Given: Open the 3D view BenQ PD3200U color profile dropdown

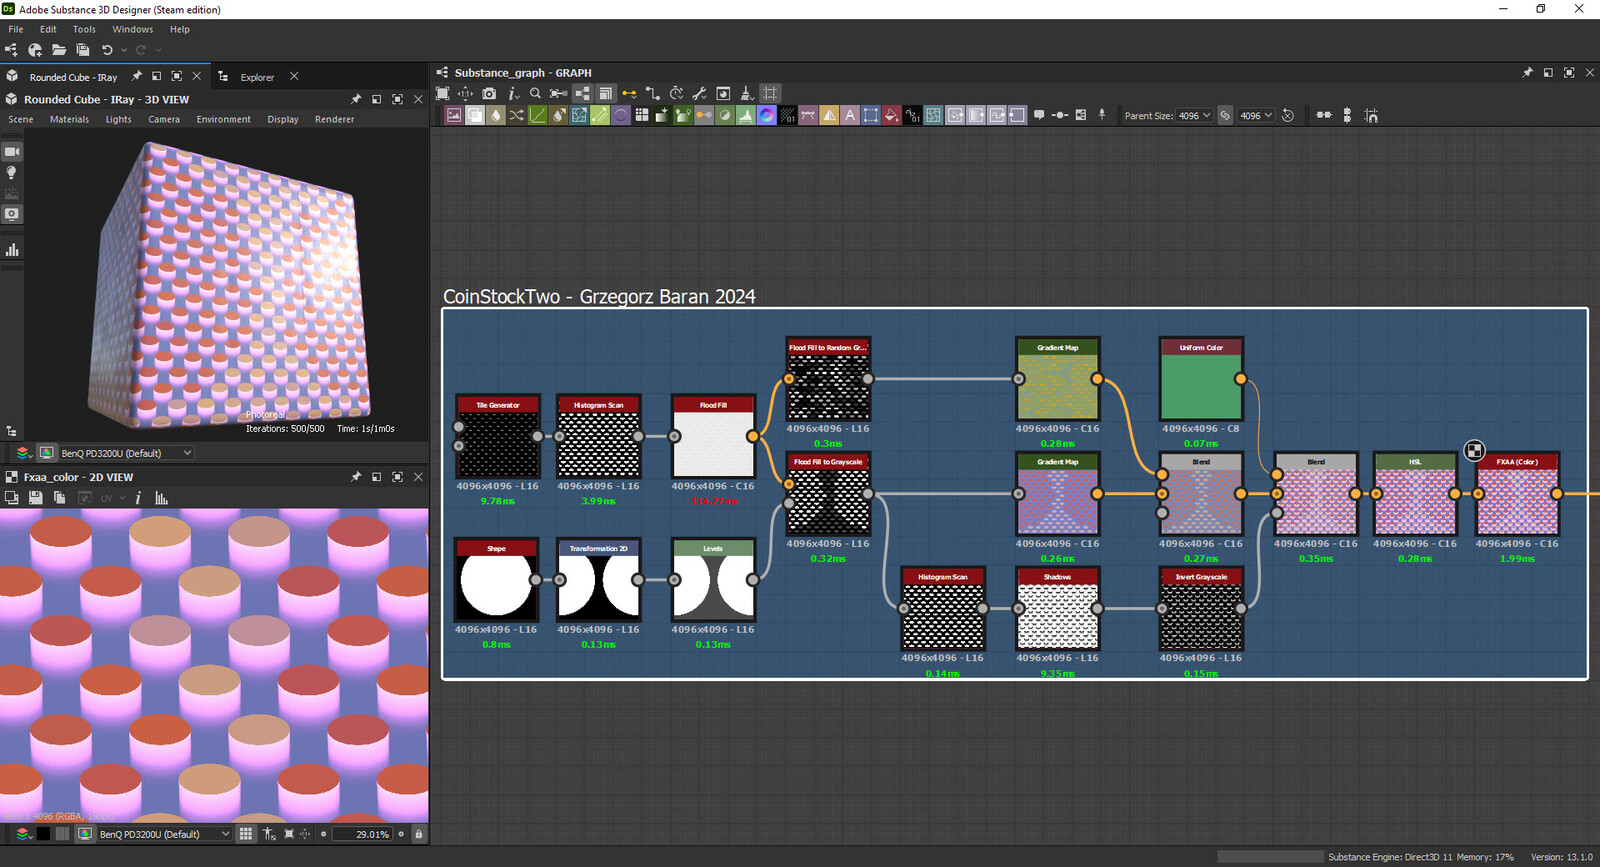Looking at the screenshot, I should [x=126, y=453].
